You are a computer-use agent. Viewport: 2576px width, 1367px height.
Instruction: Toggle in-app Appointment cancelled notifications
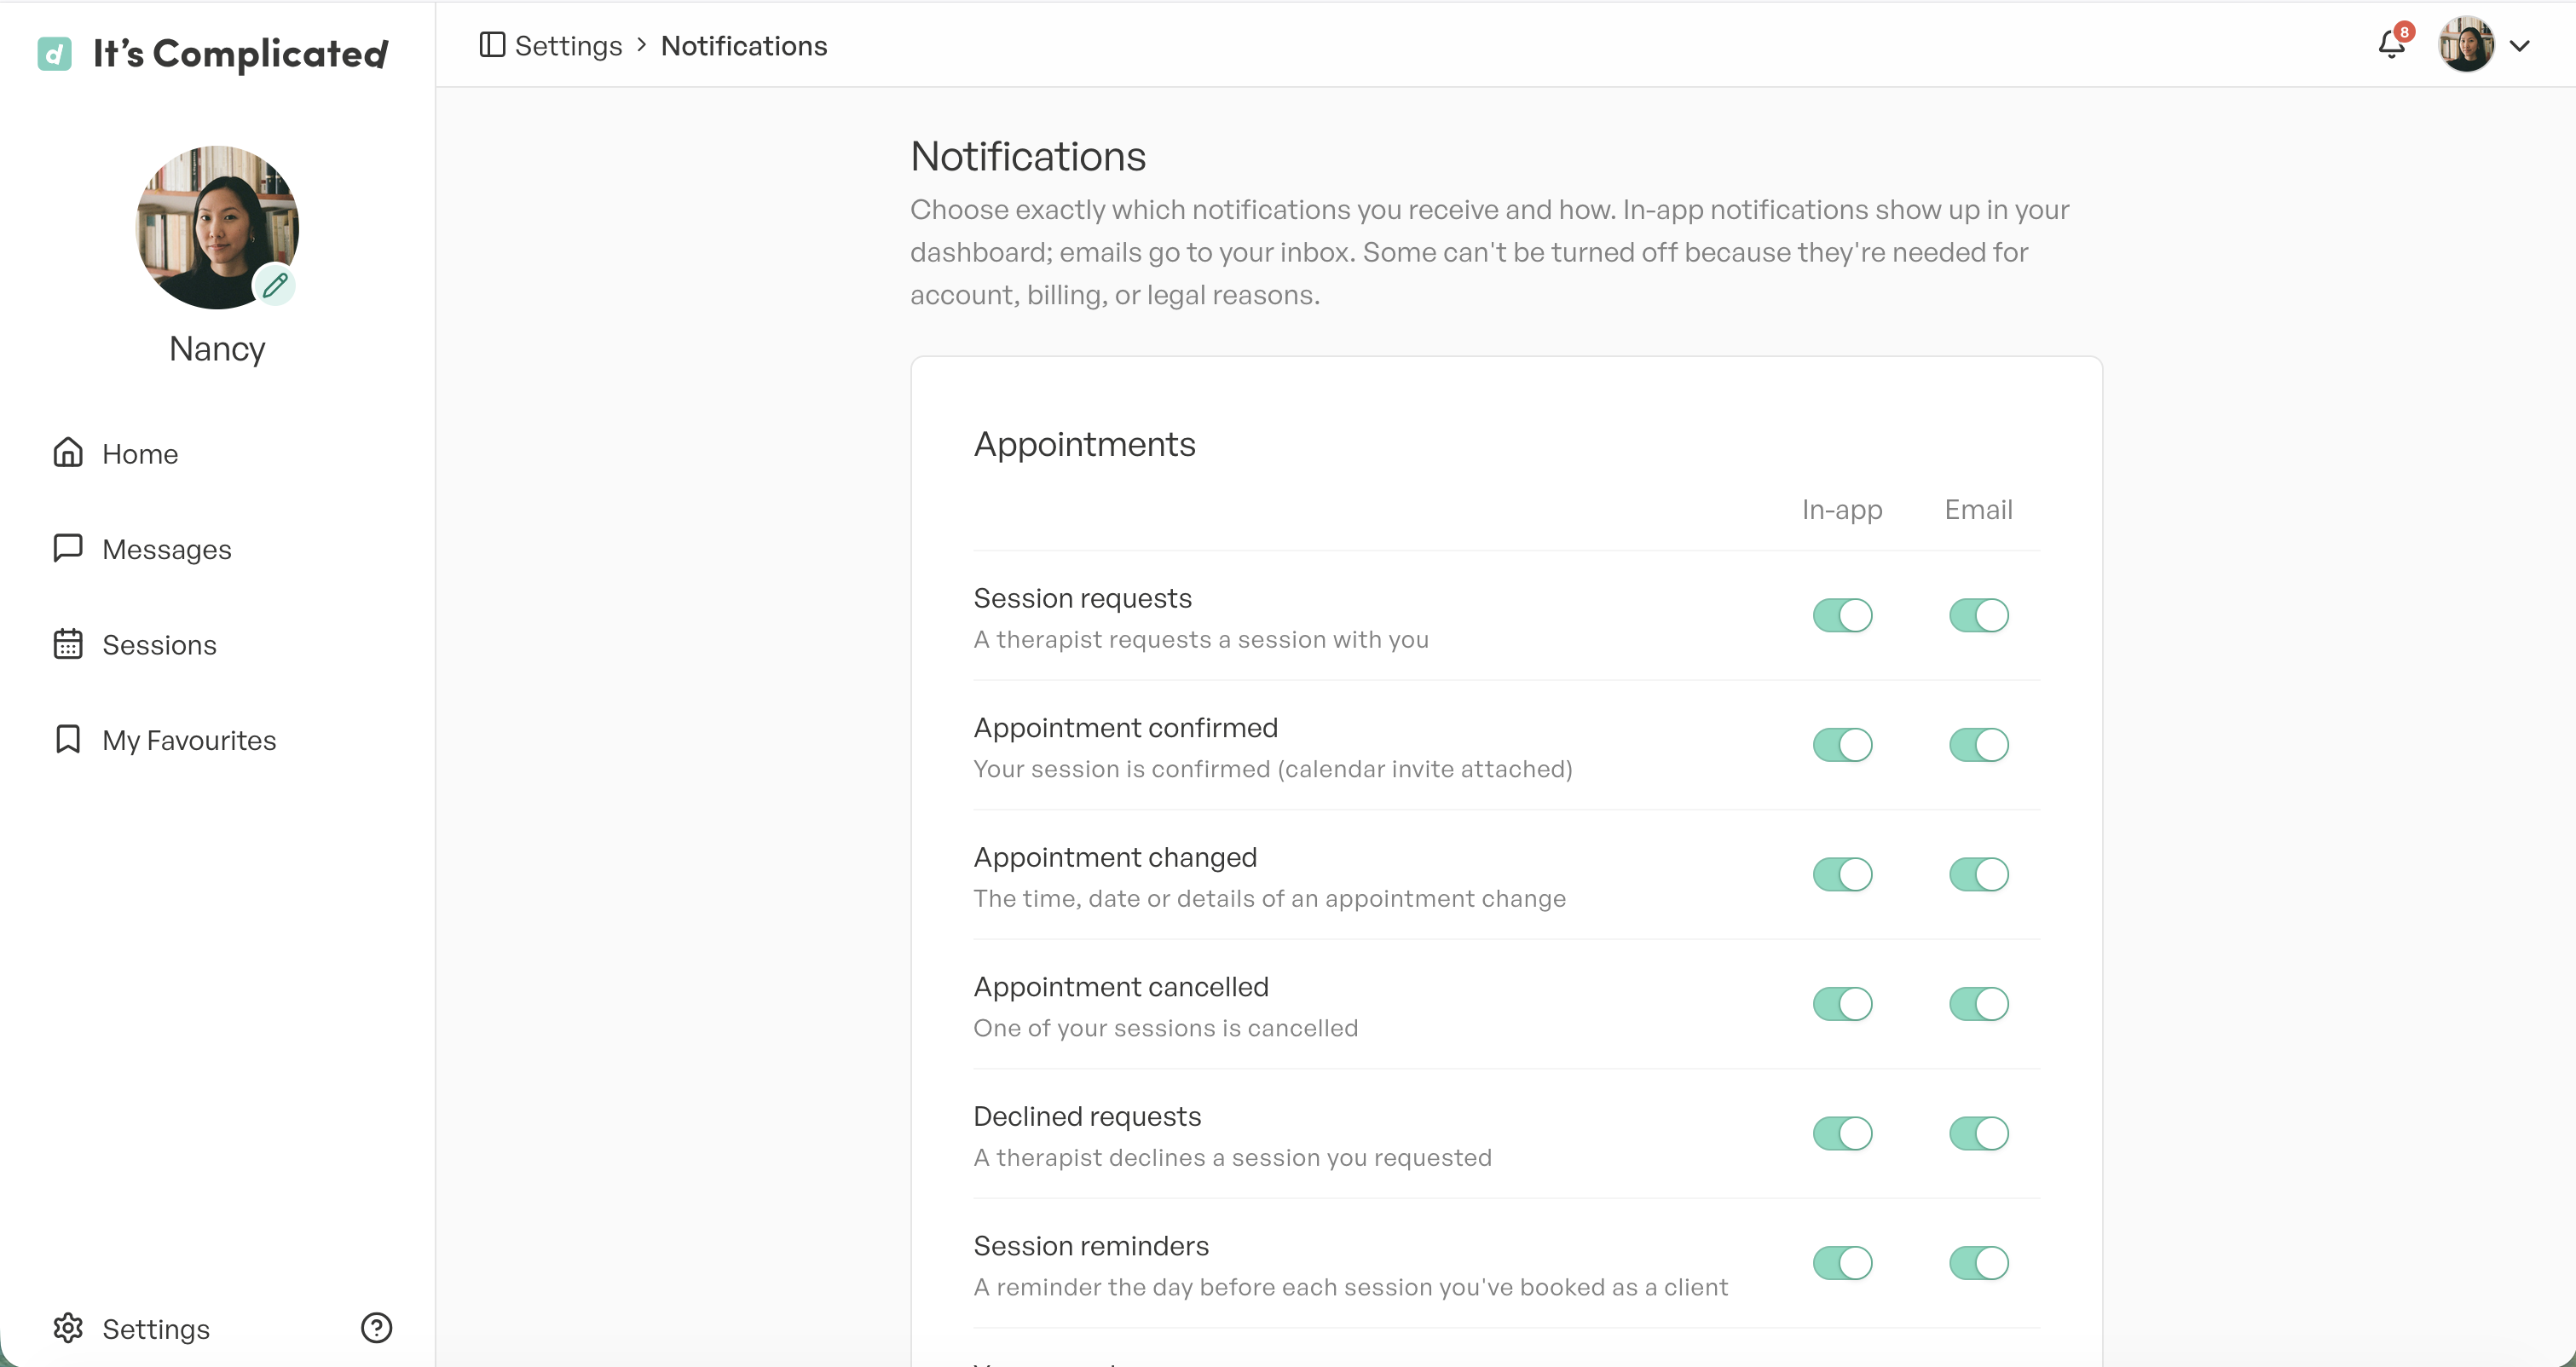click(1842, 1004)
